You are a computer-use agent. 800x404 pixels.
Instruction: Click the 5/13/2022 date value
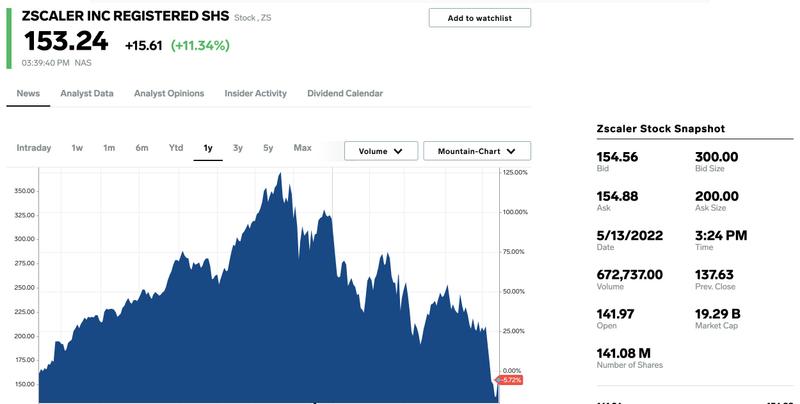pyautogui.click(x=630, y=236)
